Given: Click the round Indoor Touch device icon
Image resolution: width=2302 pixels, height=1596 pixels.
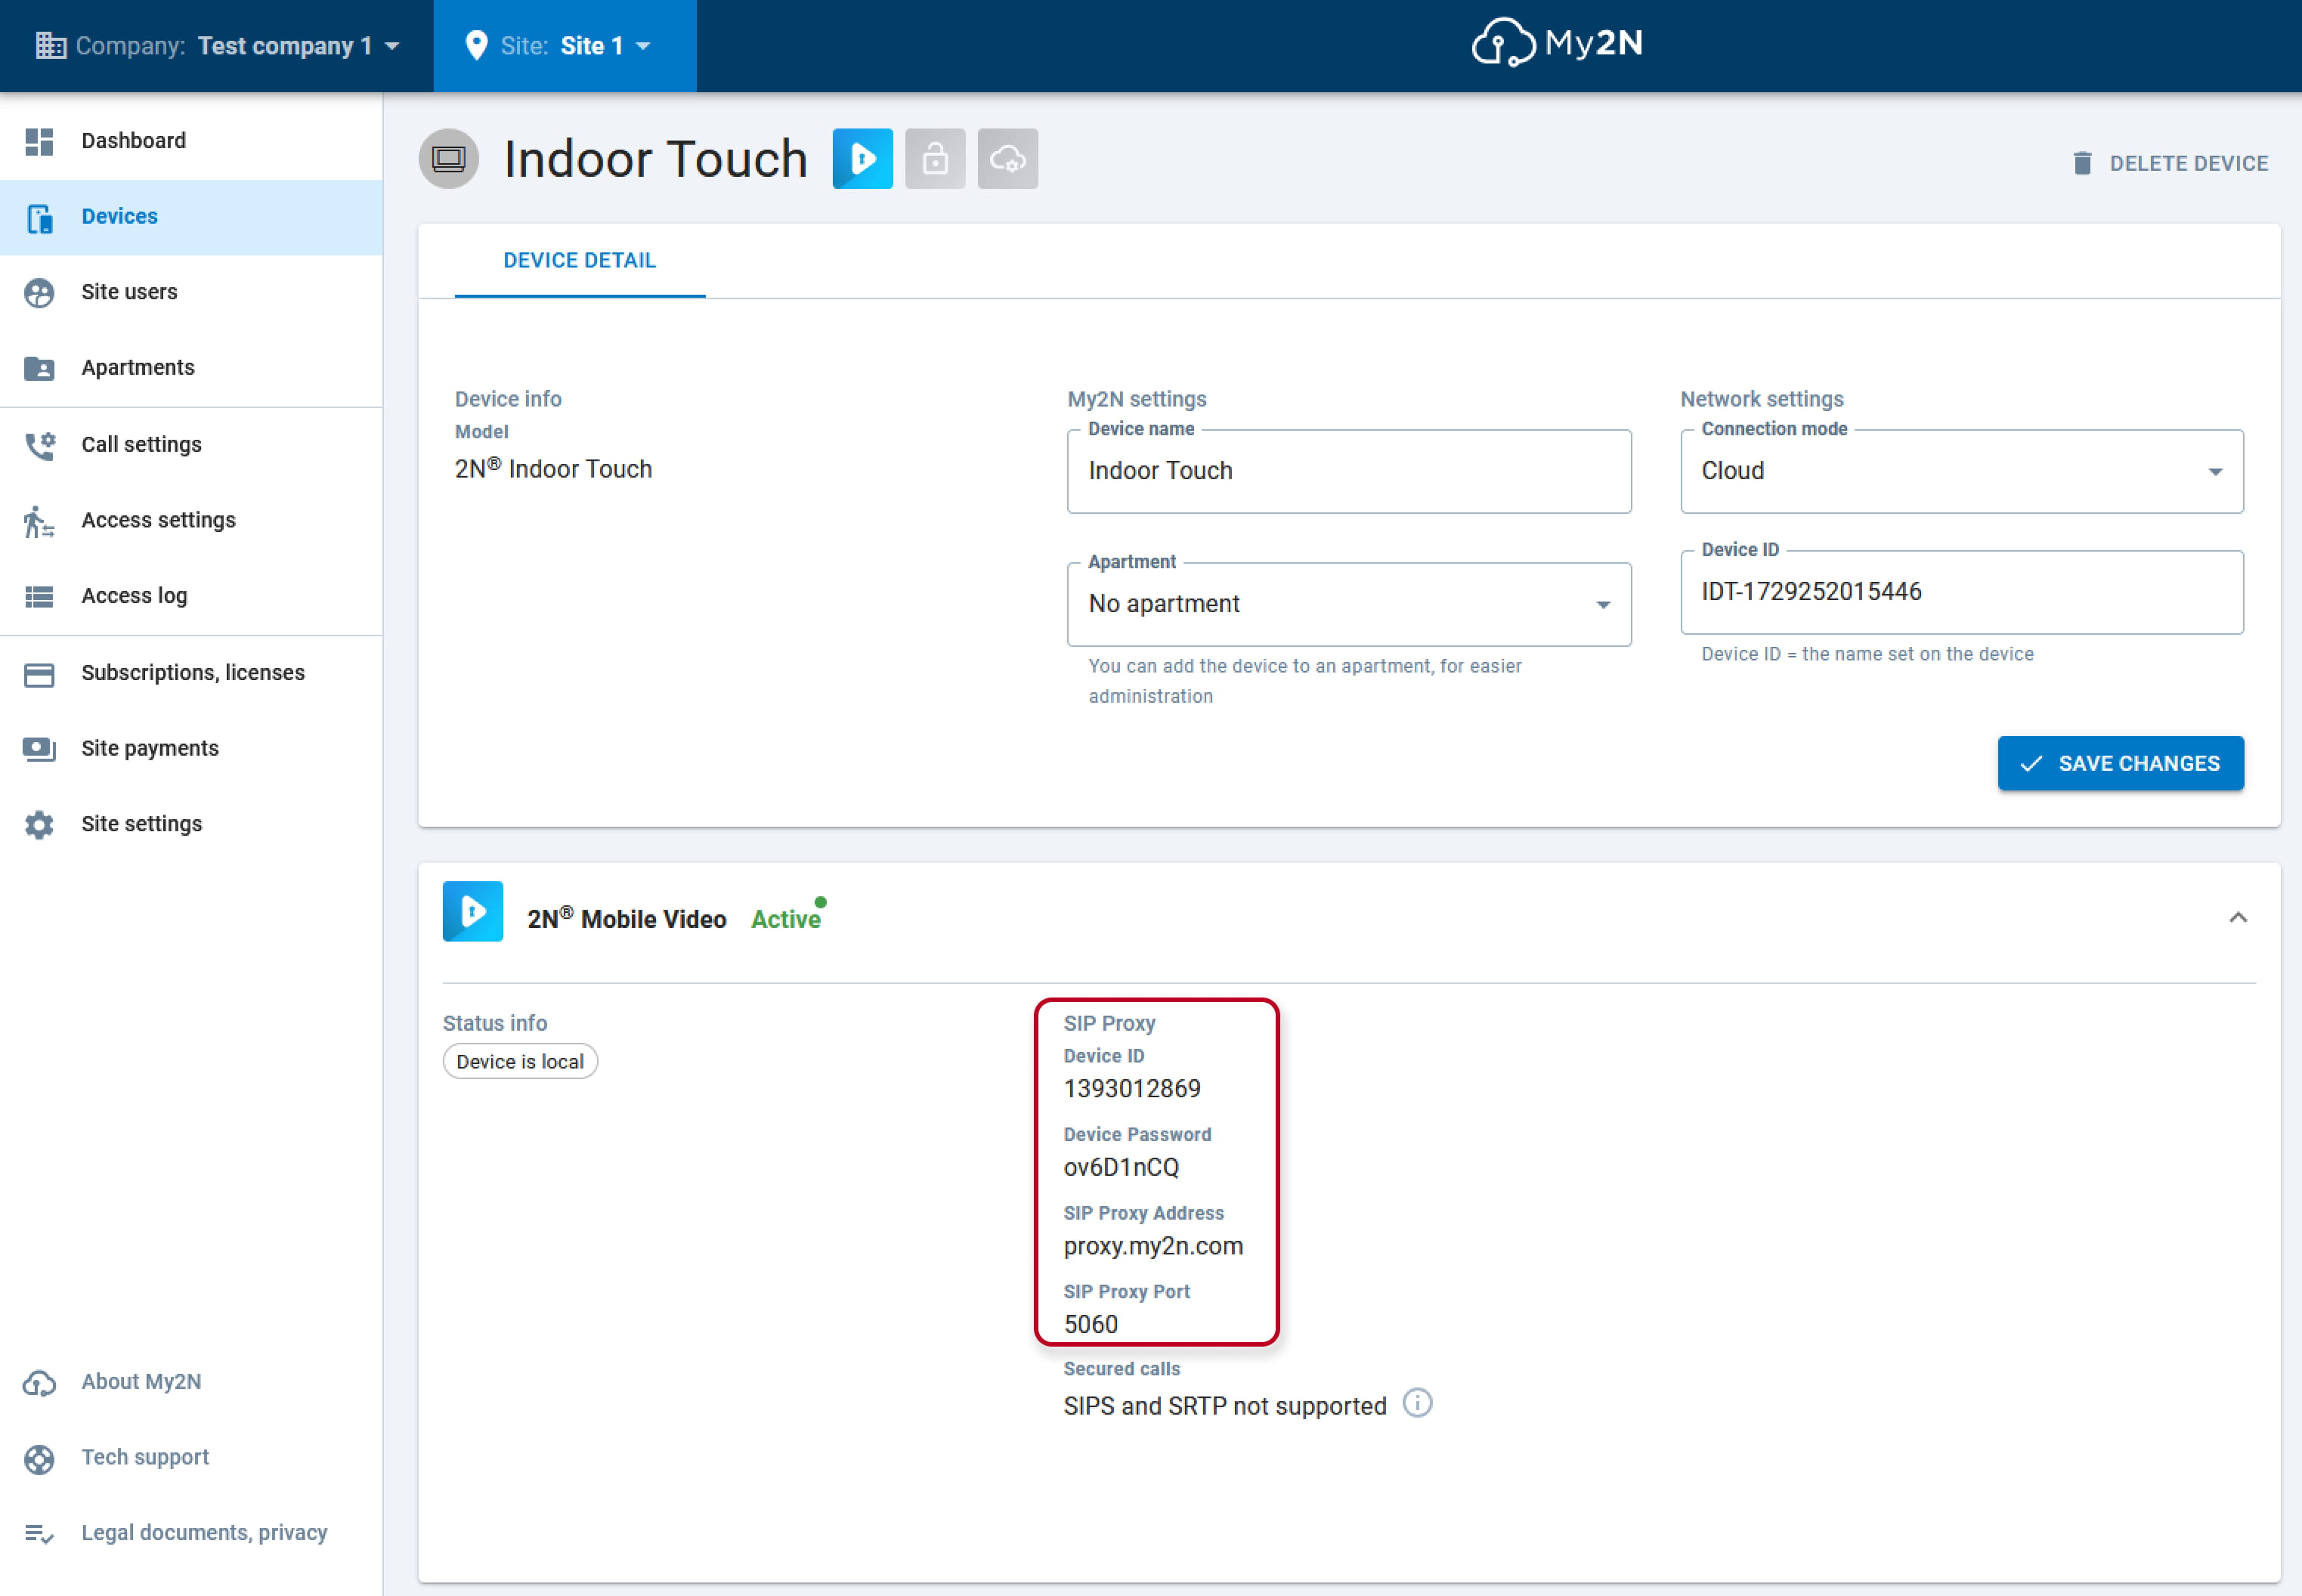Looking at the screenshot, I should [449, 159].
